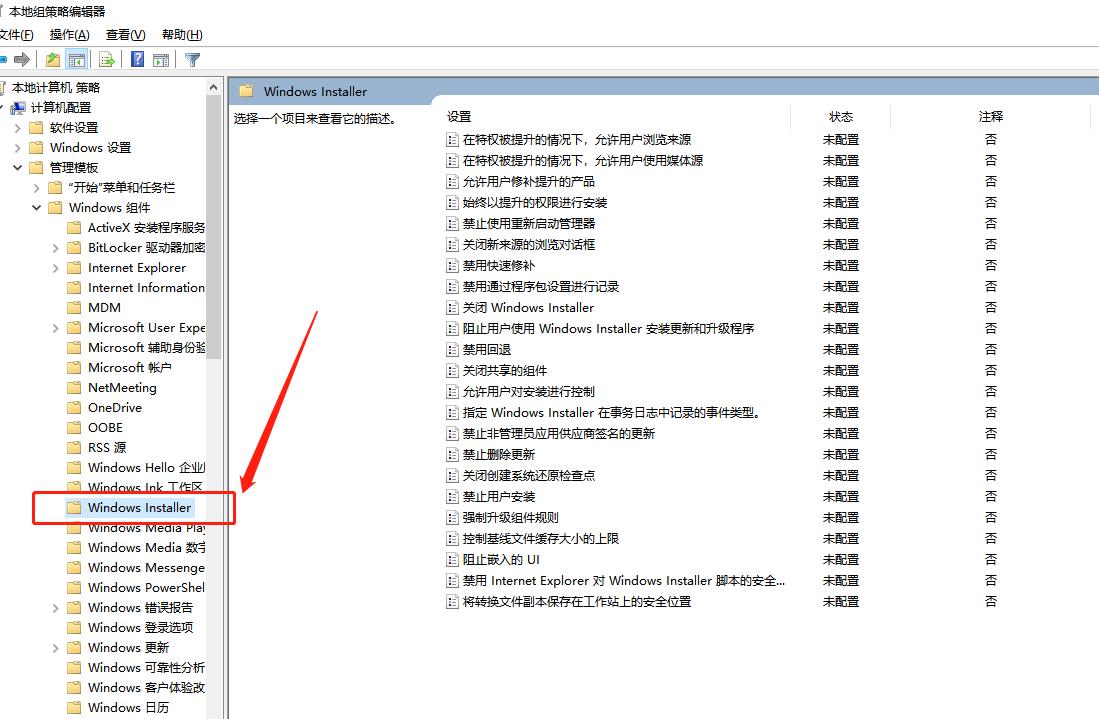Sort by the 注释 column header

coord(990,117)
